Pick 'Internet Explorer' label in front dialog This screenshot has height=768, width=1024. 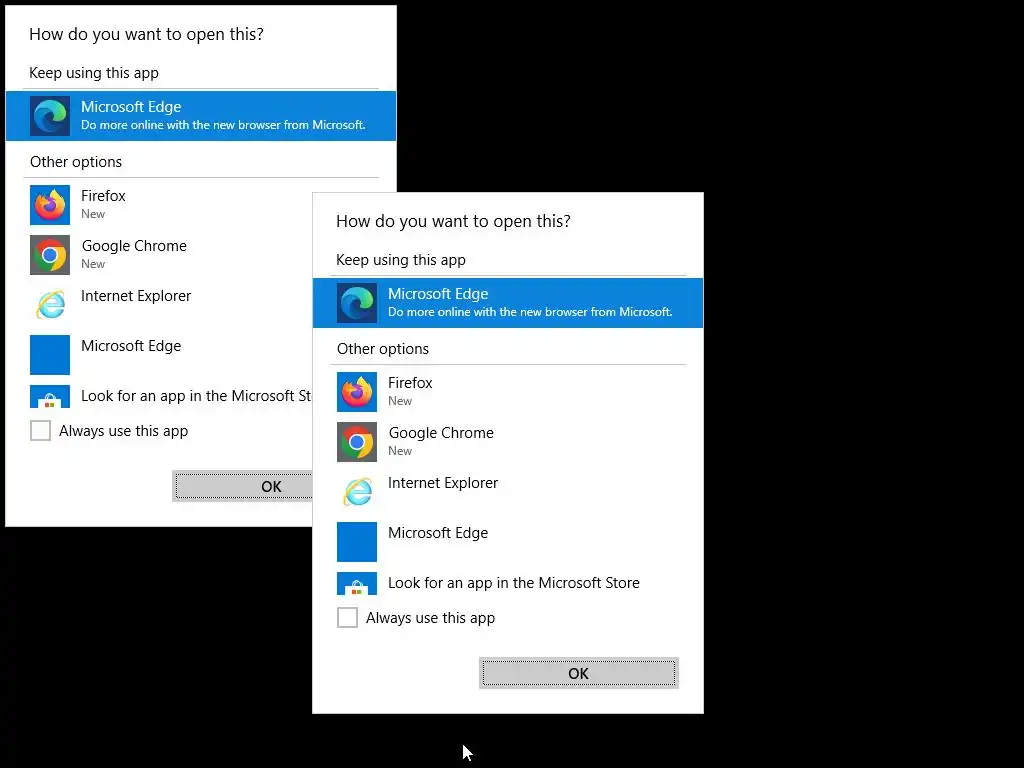point(443,483)
